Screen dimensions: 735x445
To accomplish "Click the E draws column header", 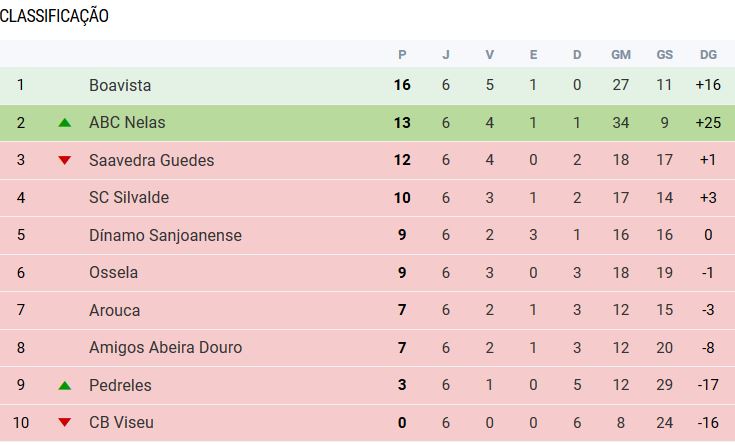I will (x=533, y=55).
